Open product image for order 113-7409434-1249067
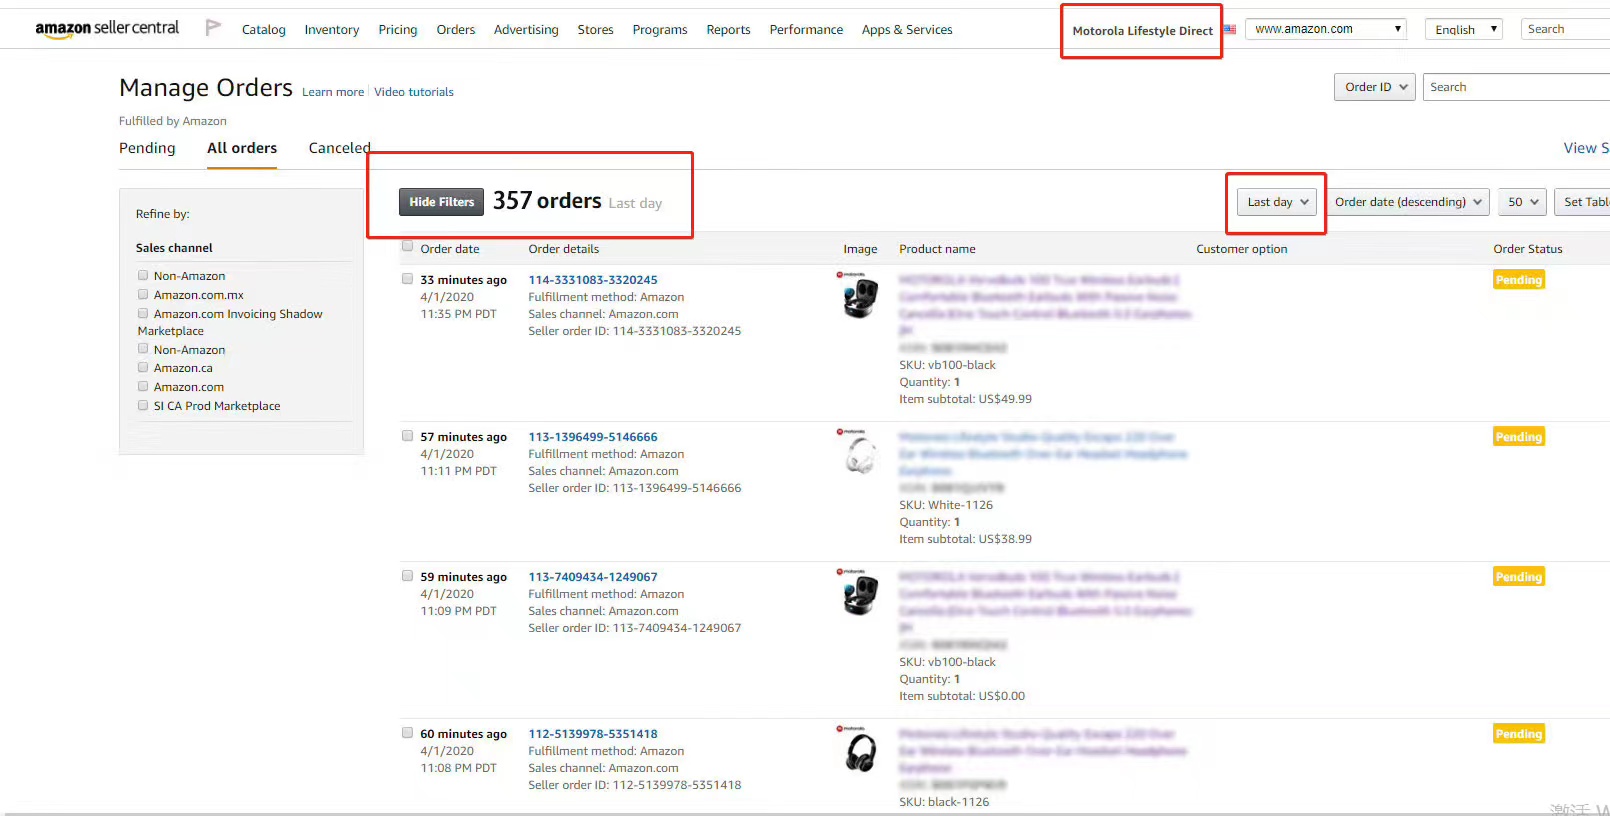This screenshot has height=816, width=1610. [860, 595]
